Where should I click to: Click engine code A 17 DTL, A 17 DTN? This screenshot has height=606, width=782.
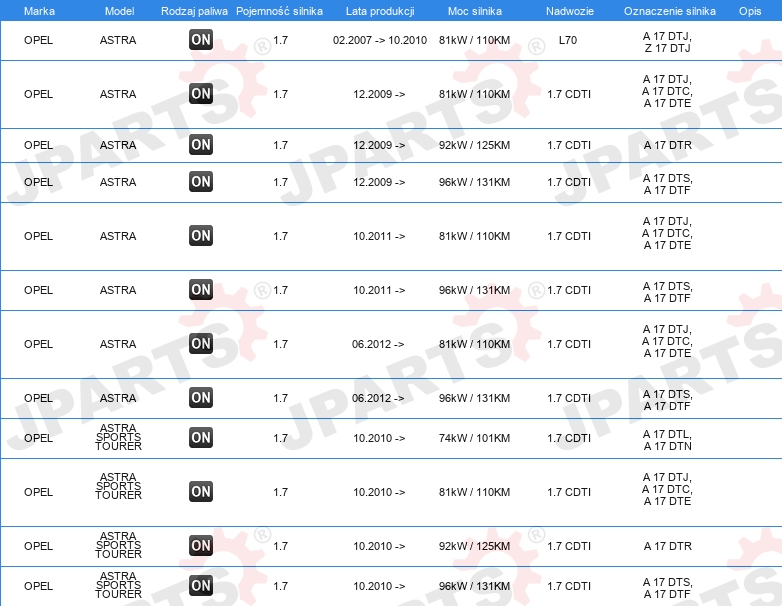[667, 440]
